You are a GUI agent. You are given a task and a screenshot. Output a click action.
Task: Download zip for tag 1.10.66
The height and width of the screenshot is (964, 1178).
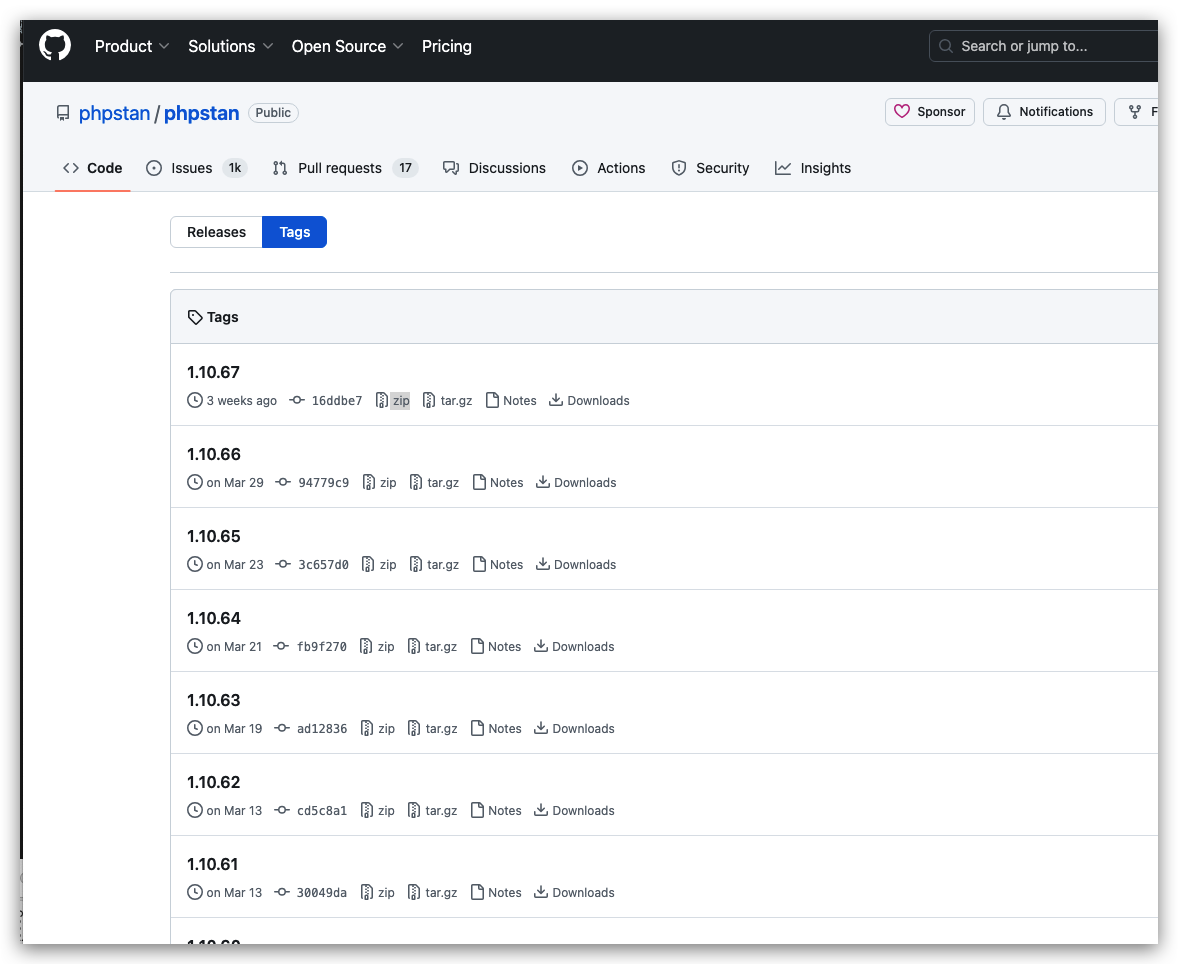[379, 482]
